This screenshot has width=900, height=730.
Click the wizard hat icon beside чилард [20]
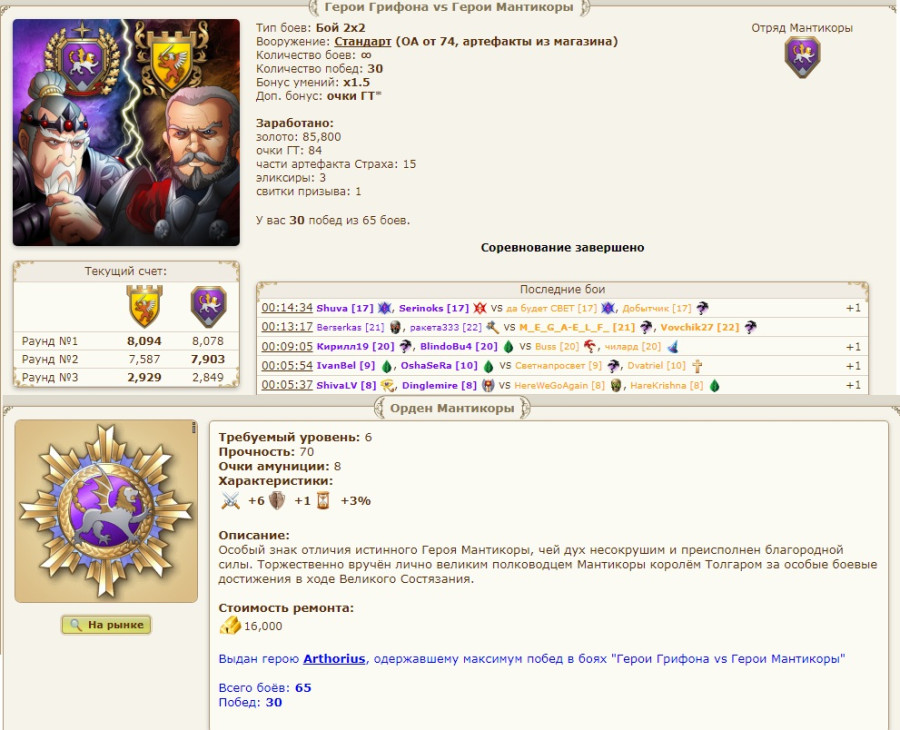(673, 347)
